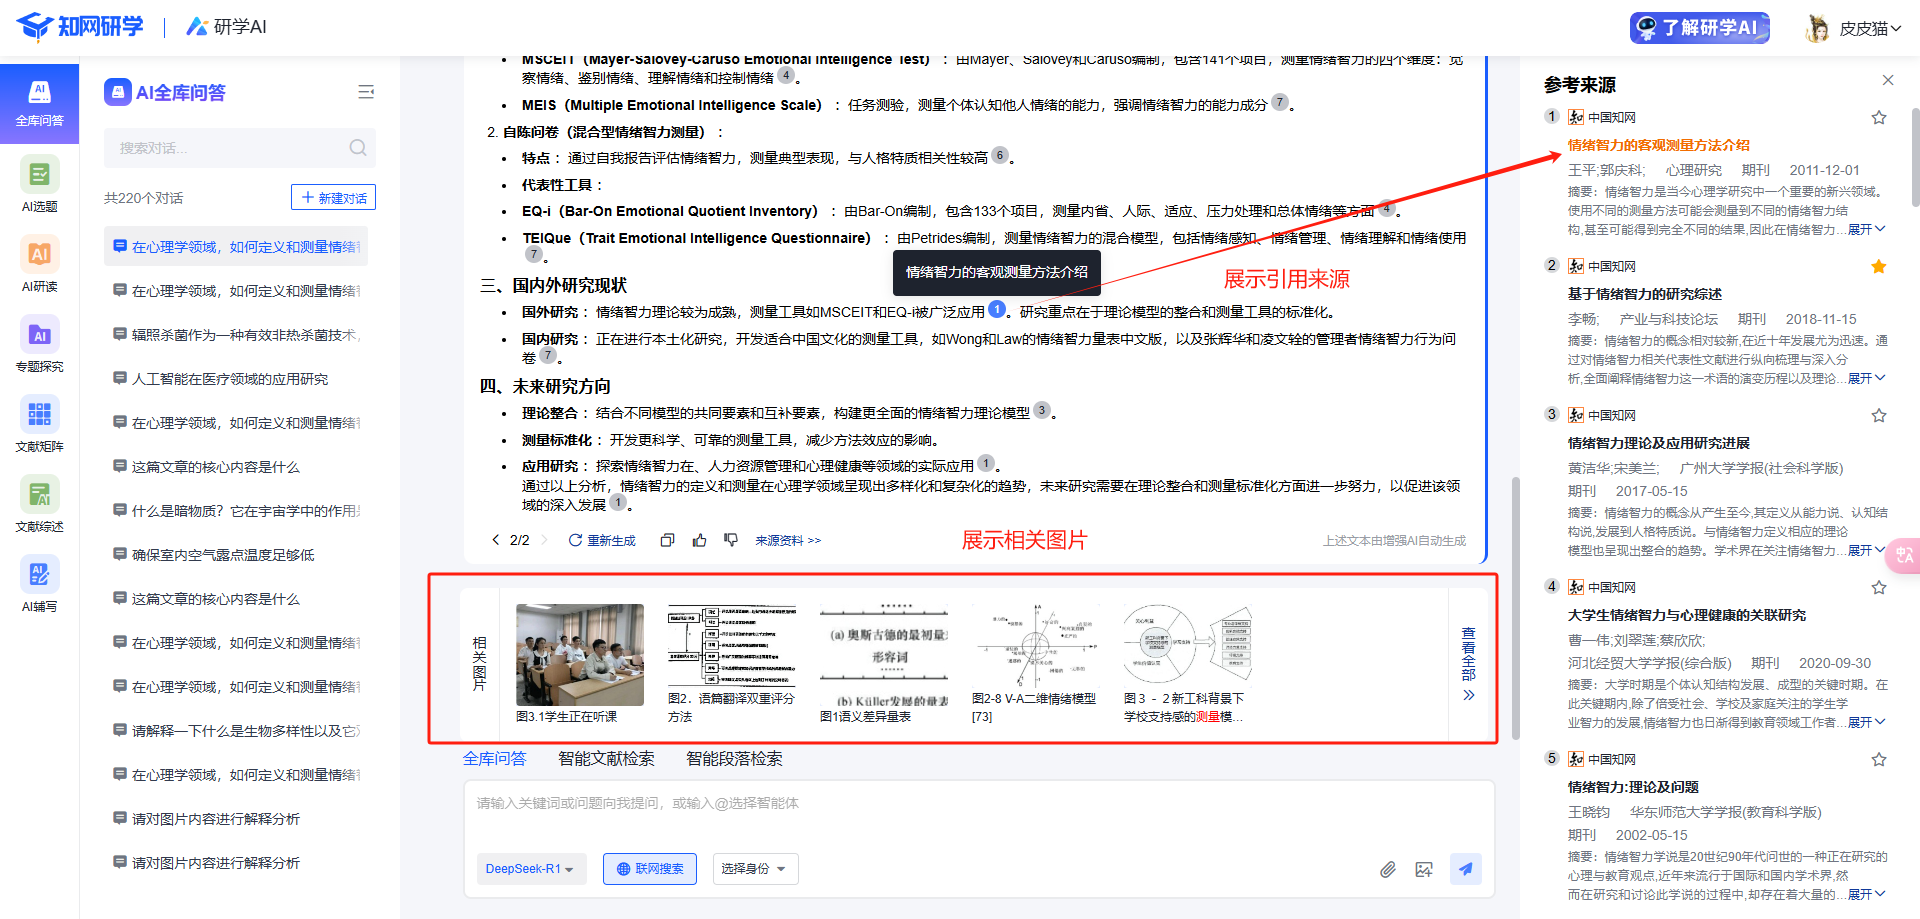Click the 新建对话 button
Viewport: 1920px width, 919px height.
click(333, 198)
